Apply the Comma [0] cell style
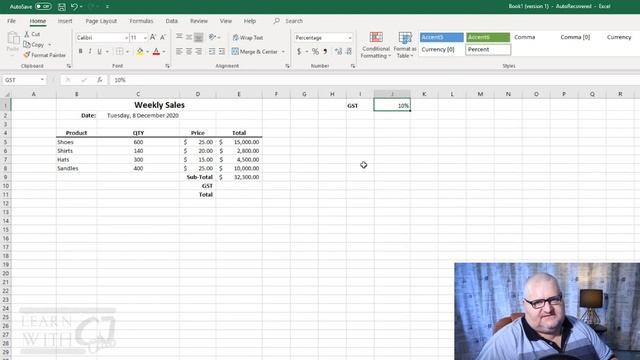 click(575, 37)
